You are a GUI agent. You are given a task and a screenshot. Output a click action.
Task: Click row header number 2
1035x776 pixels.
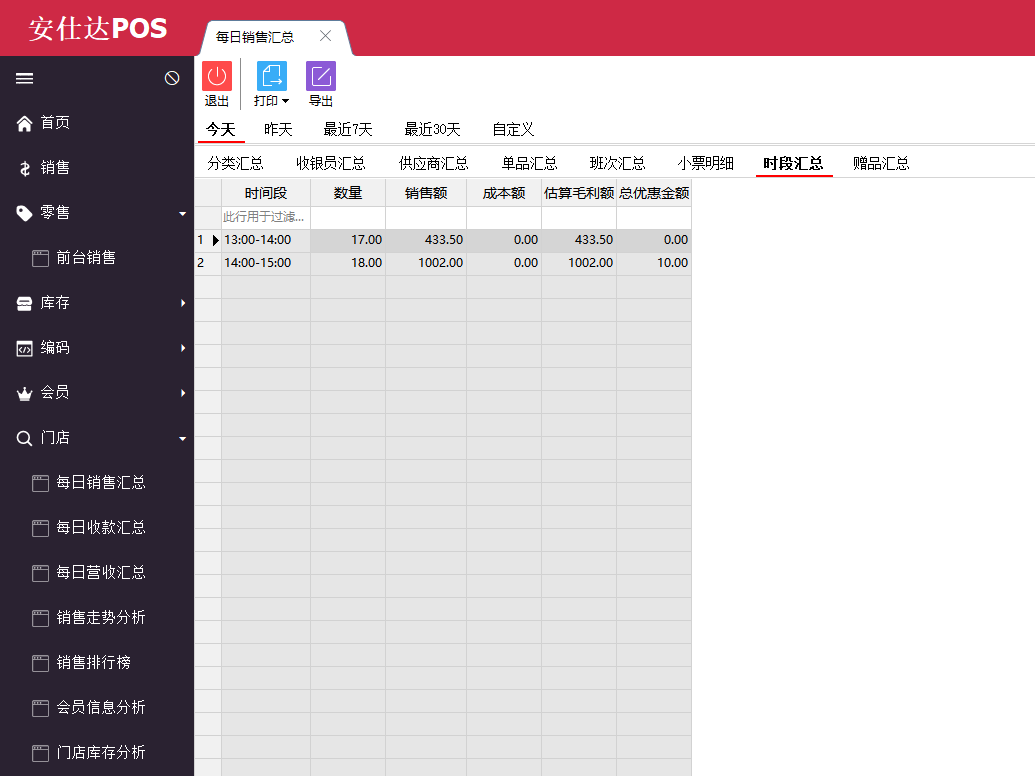[x=207, y=263]
